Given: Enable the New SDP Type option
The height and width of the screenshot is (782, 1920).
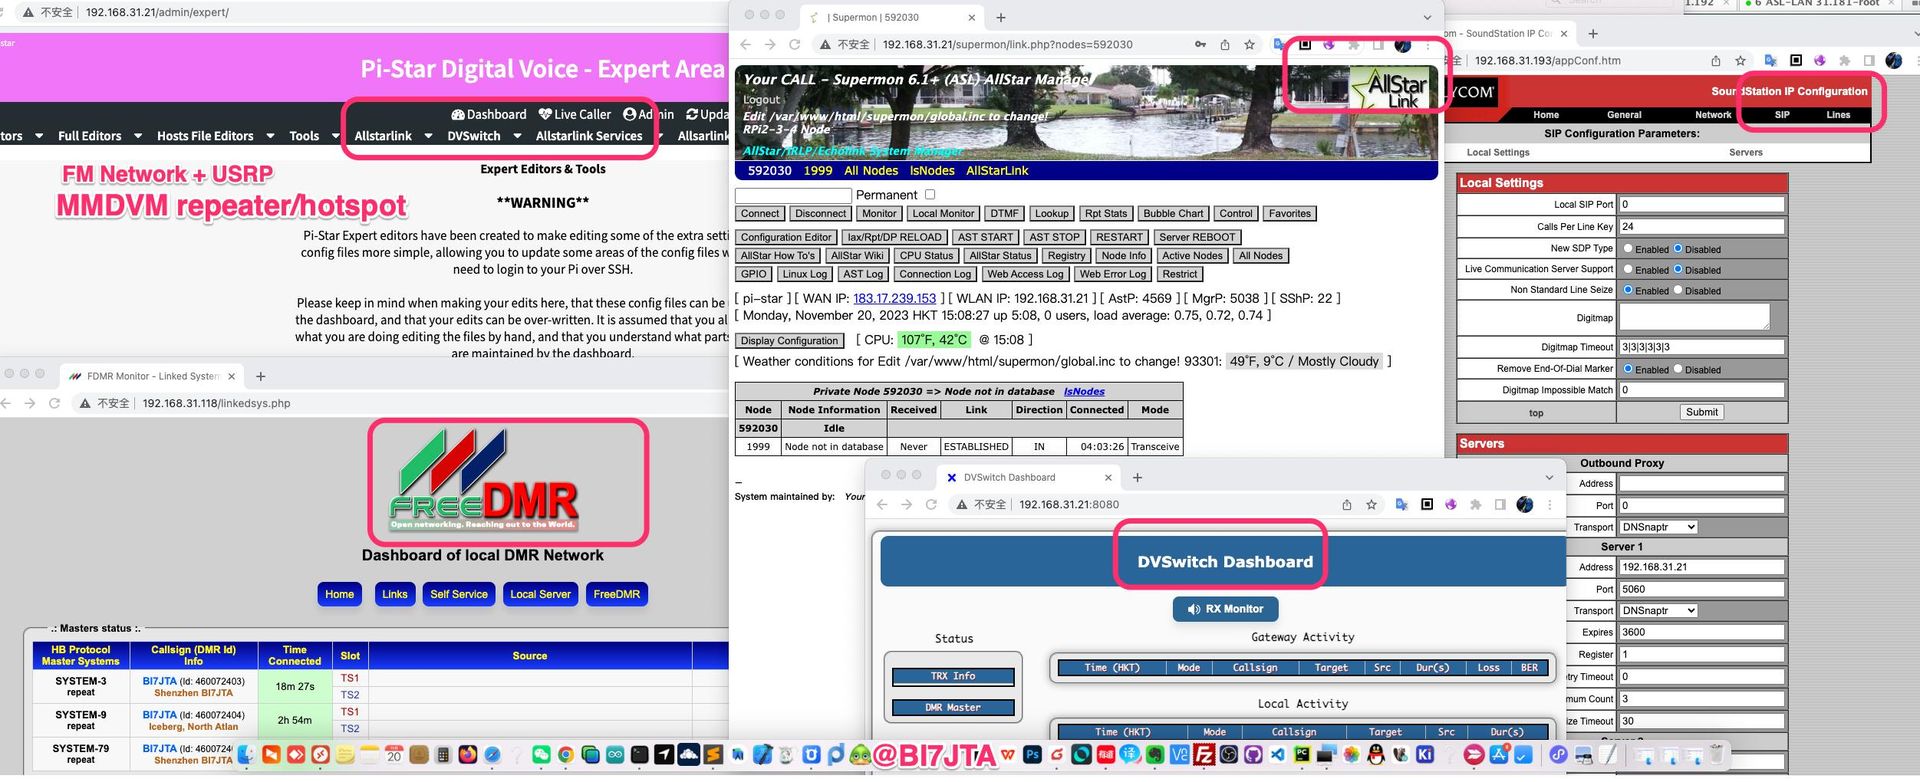Looking at the screenshot, I should (1628, 249).
